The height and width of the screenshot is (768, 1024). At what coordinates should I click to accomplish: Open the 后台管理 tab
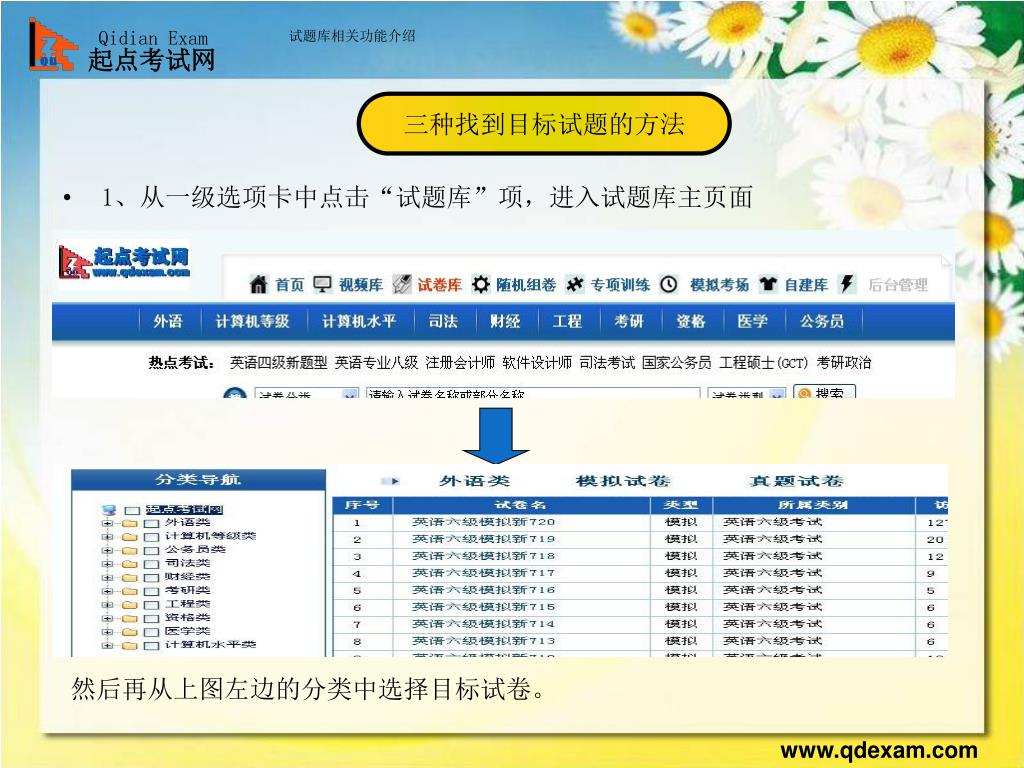898,285
